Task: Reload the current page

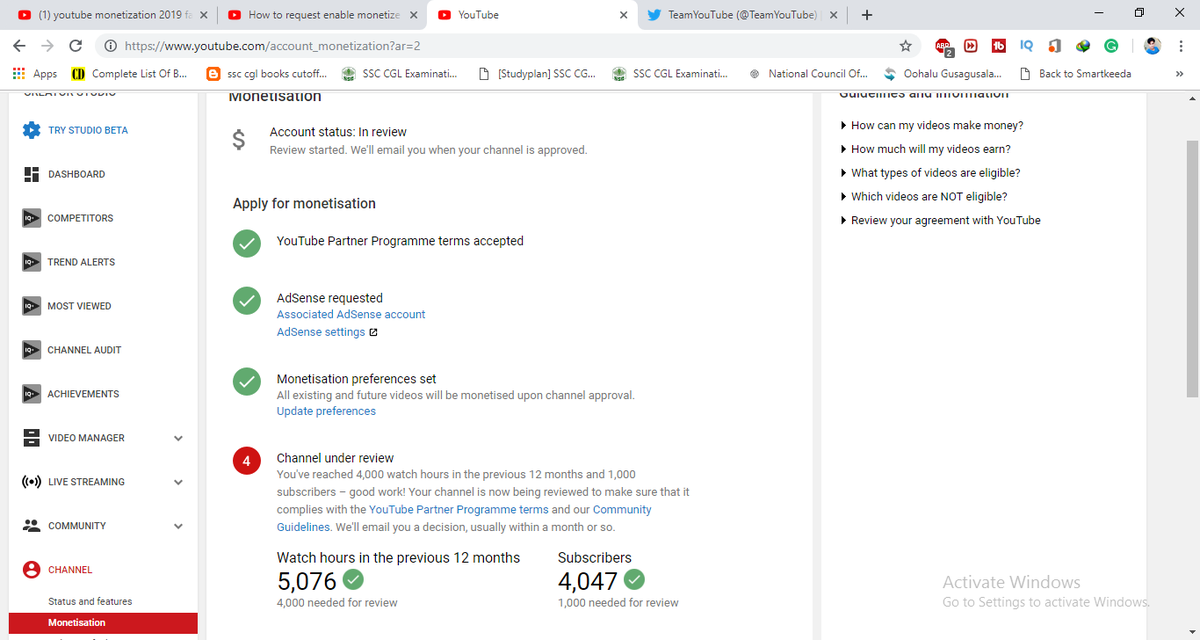Action: tap(76, 46)
